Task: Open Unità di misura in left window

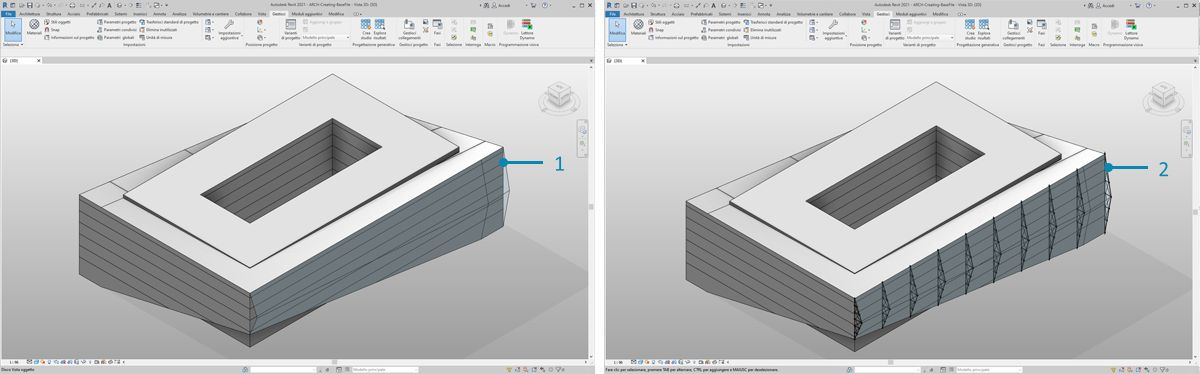Action: pos(156,38)
